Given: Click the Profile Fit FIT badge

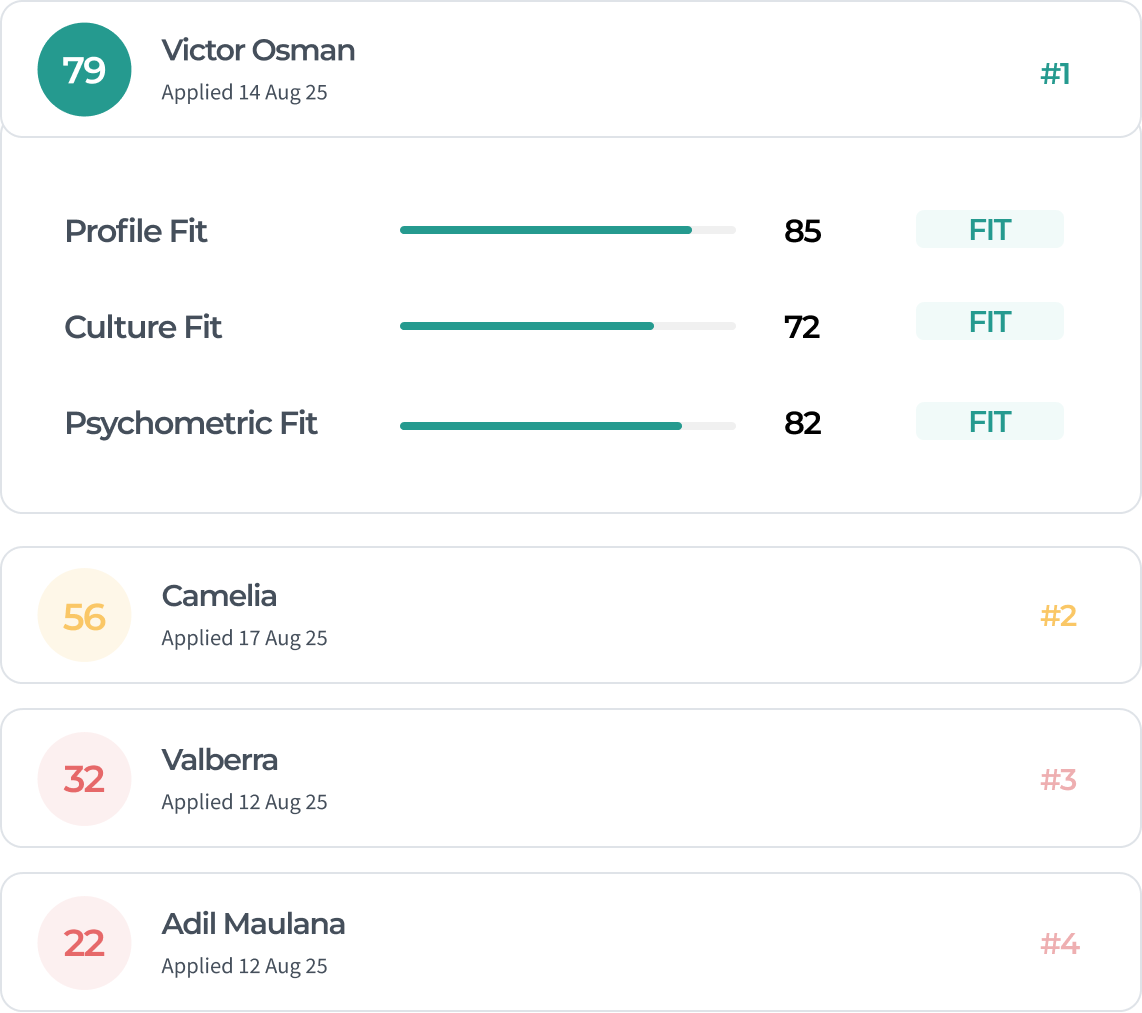Looking at the screenshot, I should tap(989, 230).
